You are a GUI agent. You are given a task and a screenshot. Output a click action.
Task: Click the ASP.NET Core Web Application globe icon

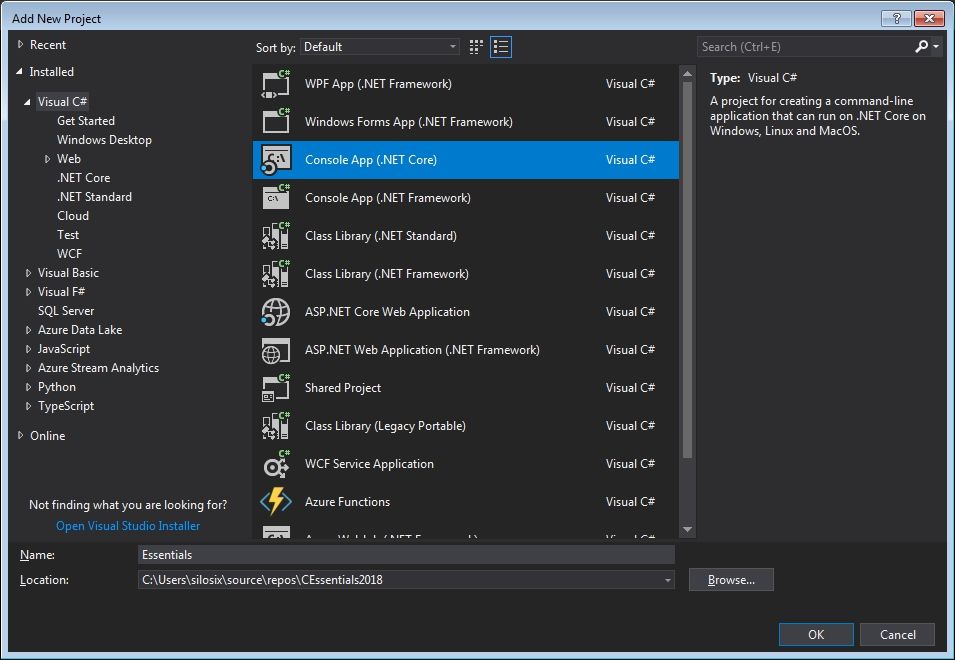tap(275, 312)
